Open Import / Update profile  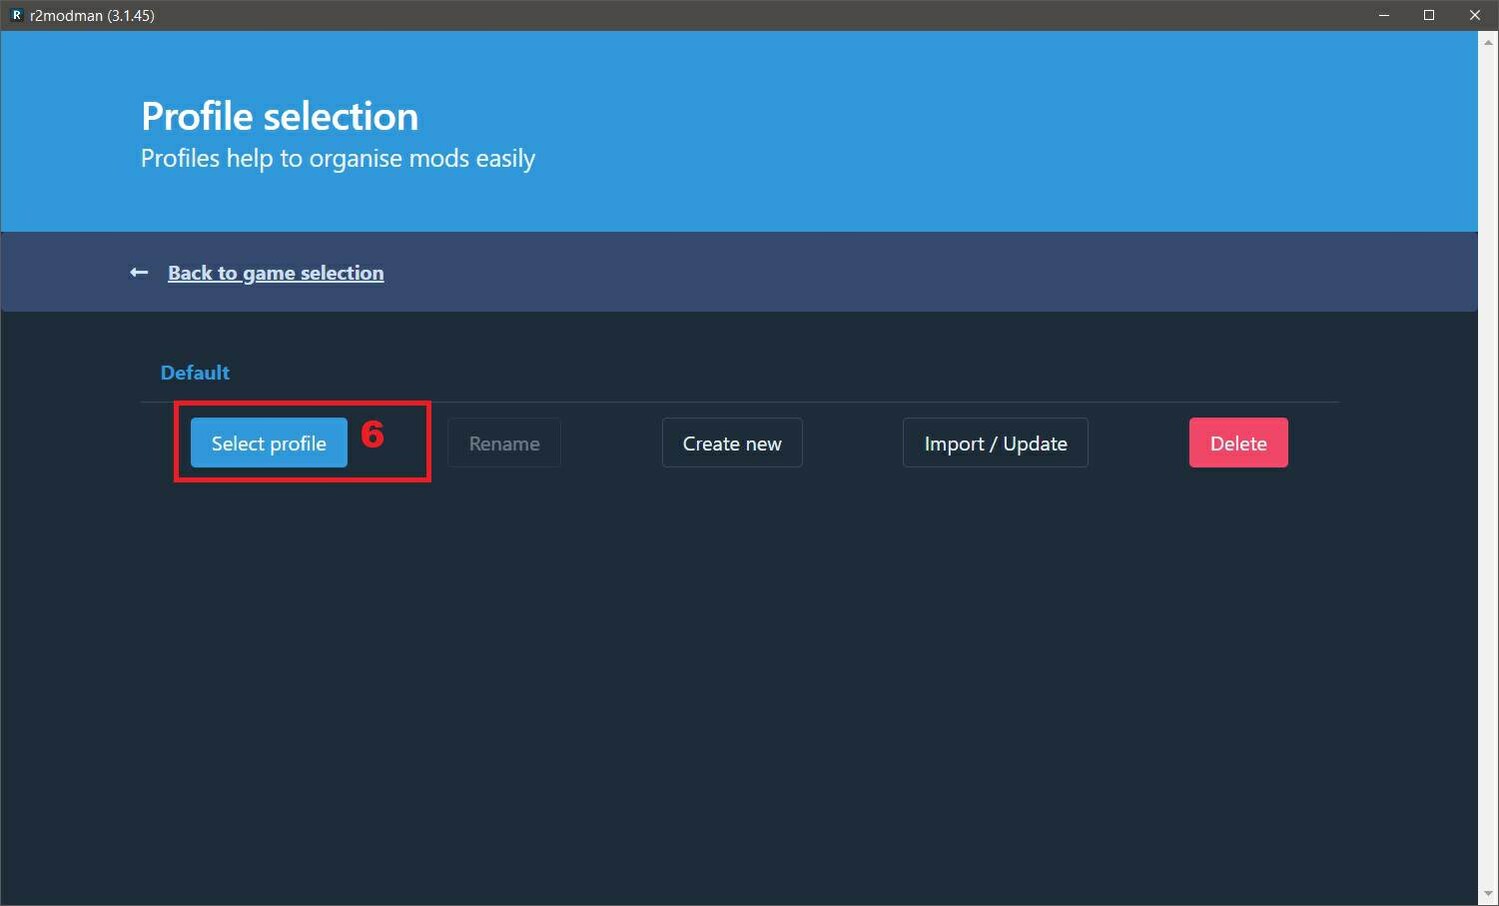tap(995, 443)
